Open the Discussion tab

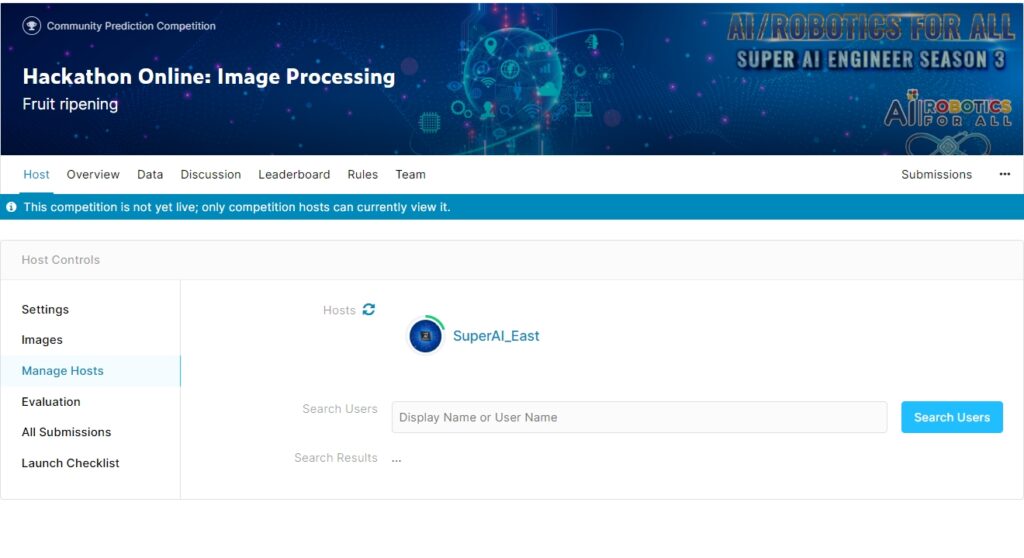pos(210,174)
